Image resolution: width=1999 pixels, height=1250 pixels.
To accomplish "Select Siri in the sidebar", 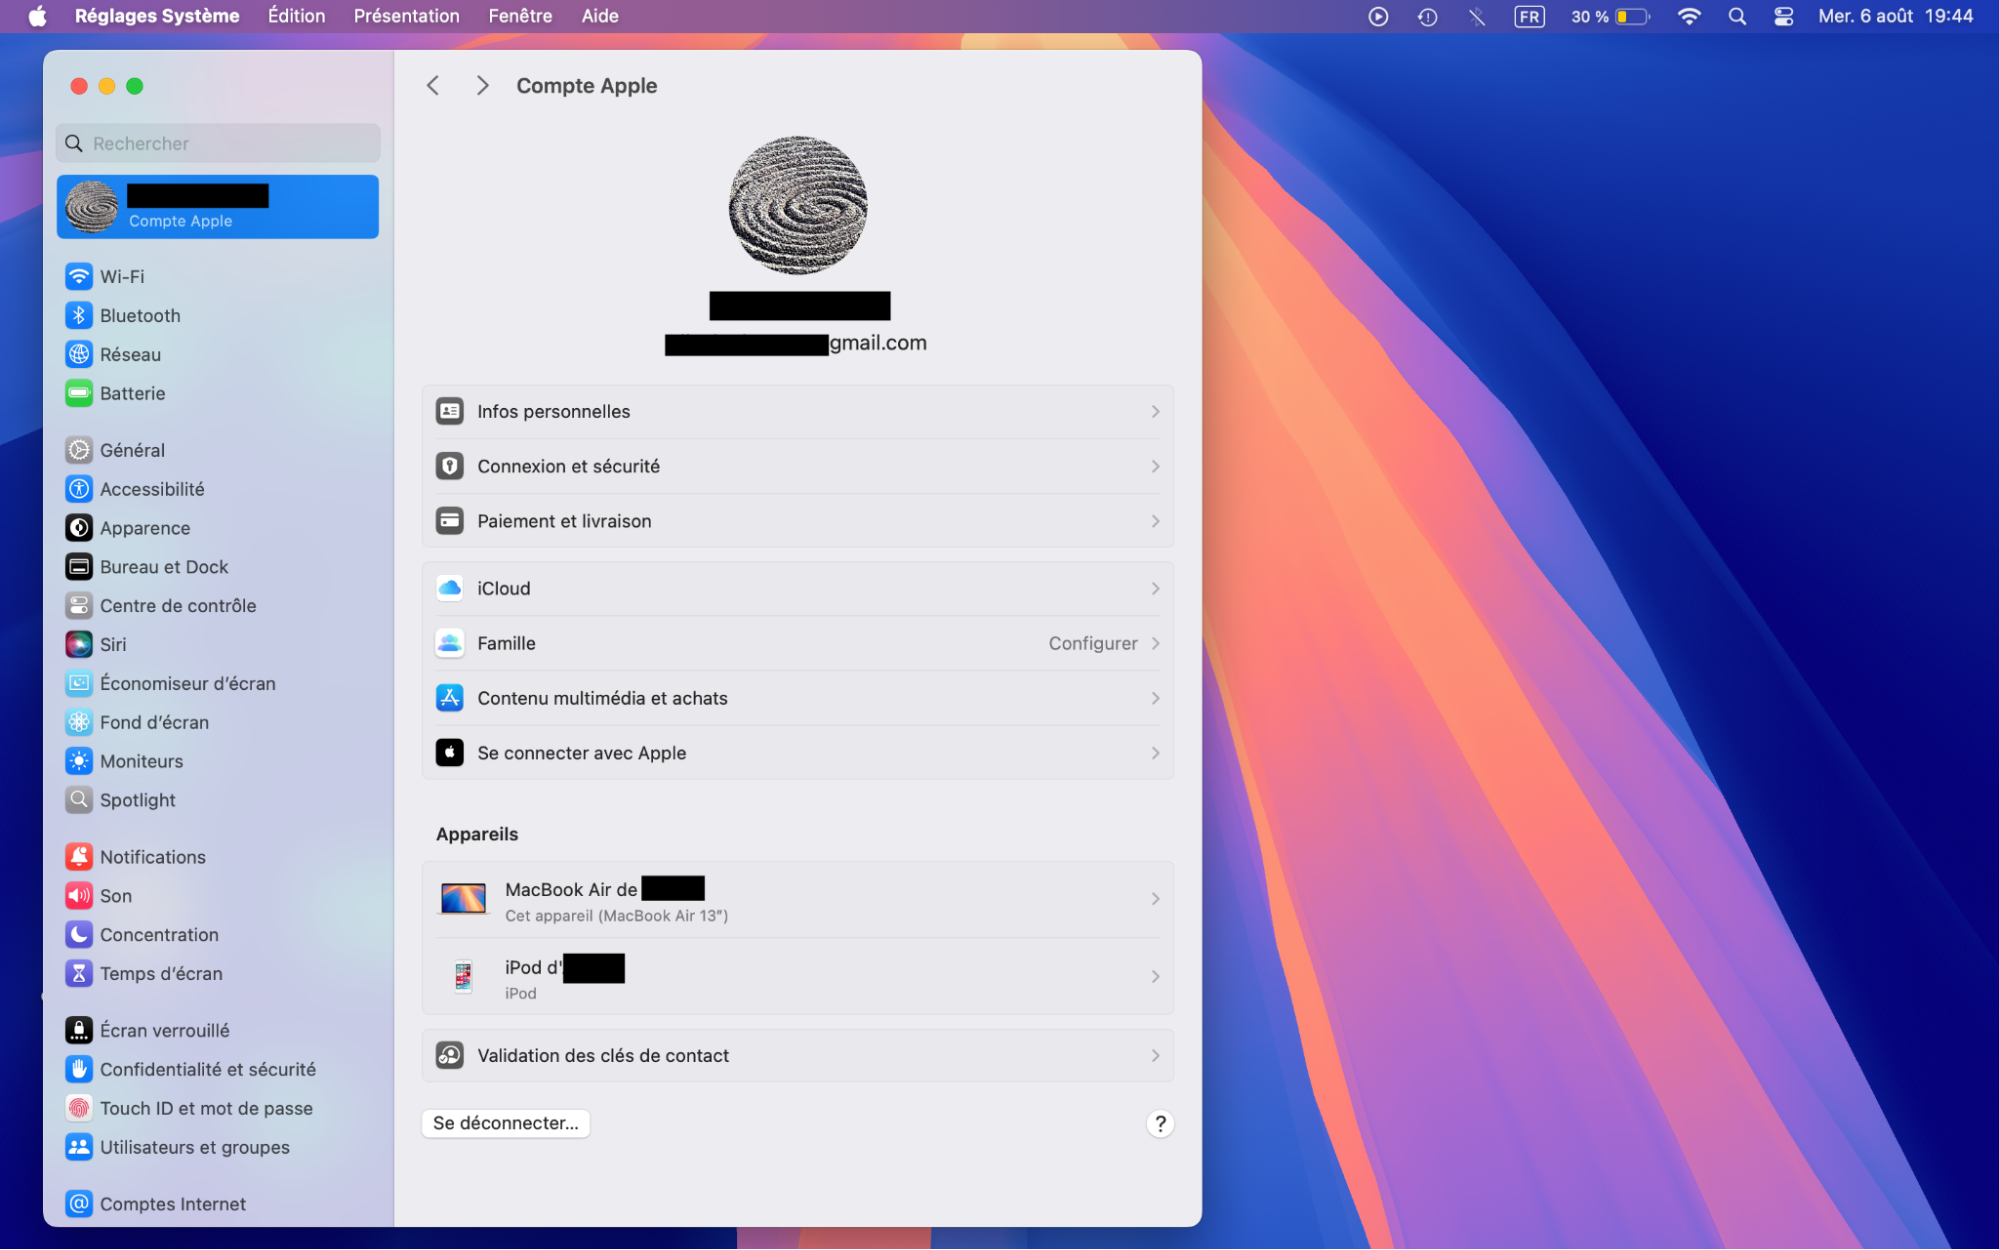I will [x=113, y=644].
